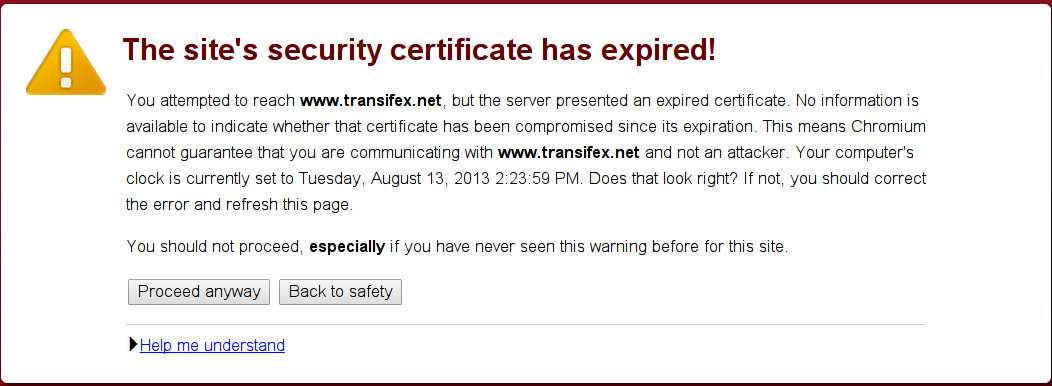Open the Help me understand link
Viewport: 1052px width, 386px height.
point(212,346)
